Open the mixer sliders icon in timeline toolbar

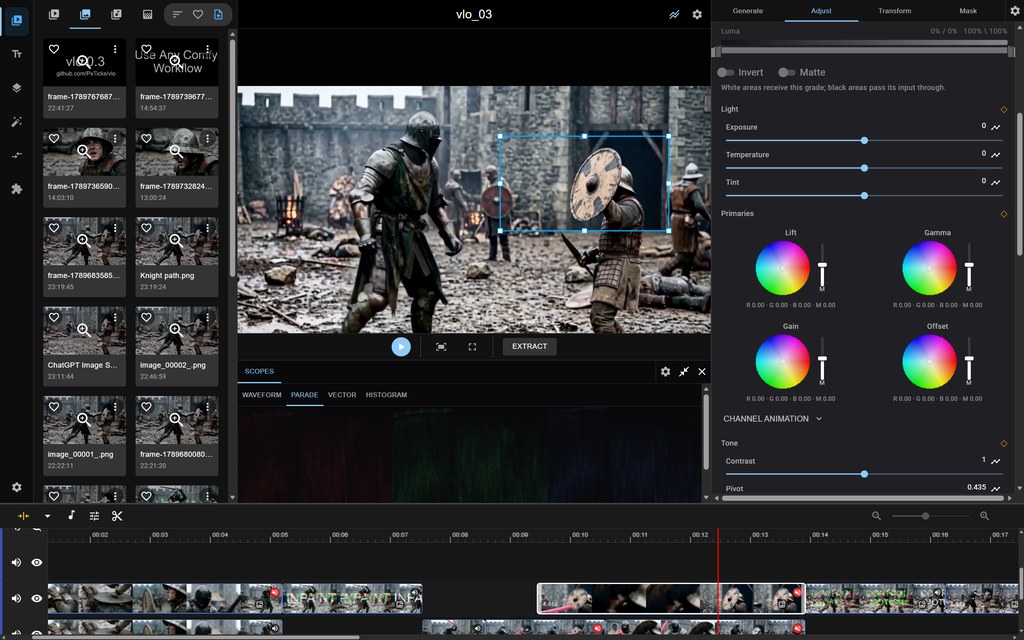coord(94,516)
